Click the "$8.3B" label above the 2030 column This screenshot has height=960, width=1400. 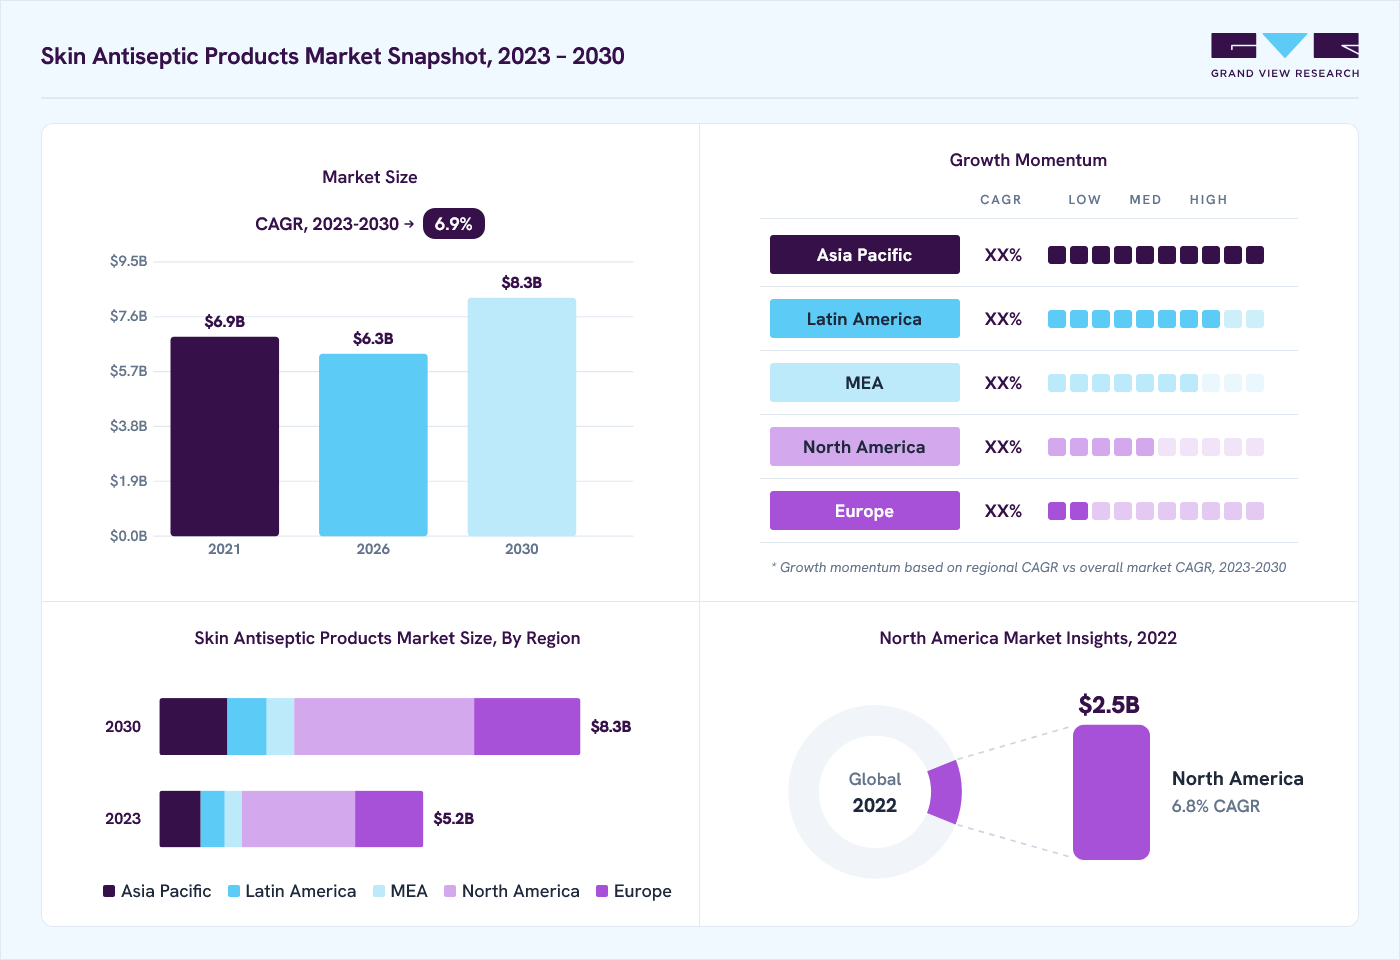tap(522, 283)
